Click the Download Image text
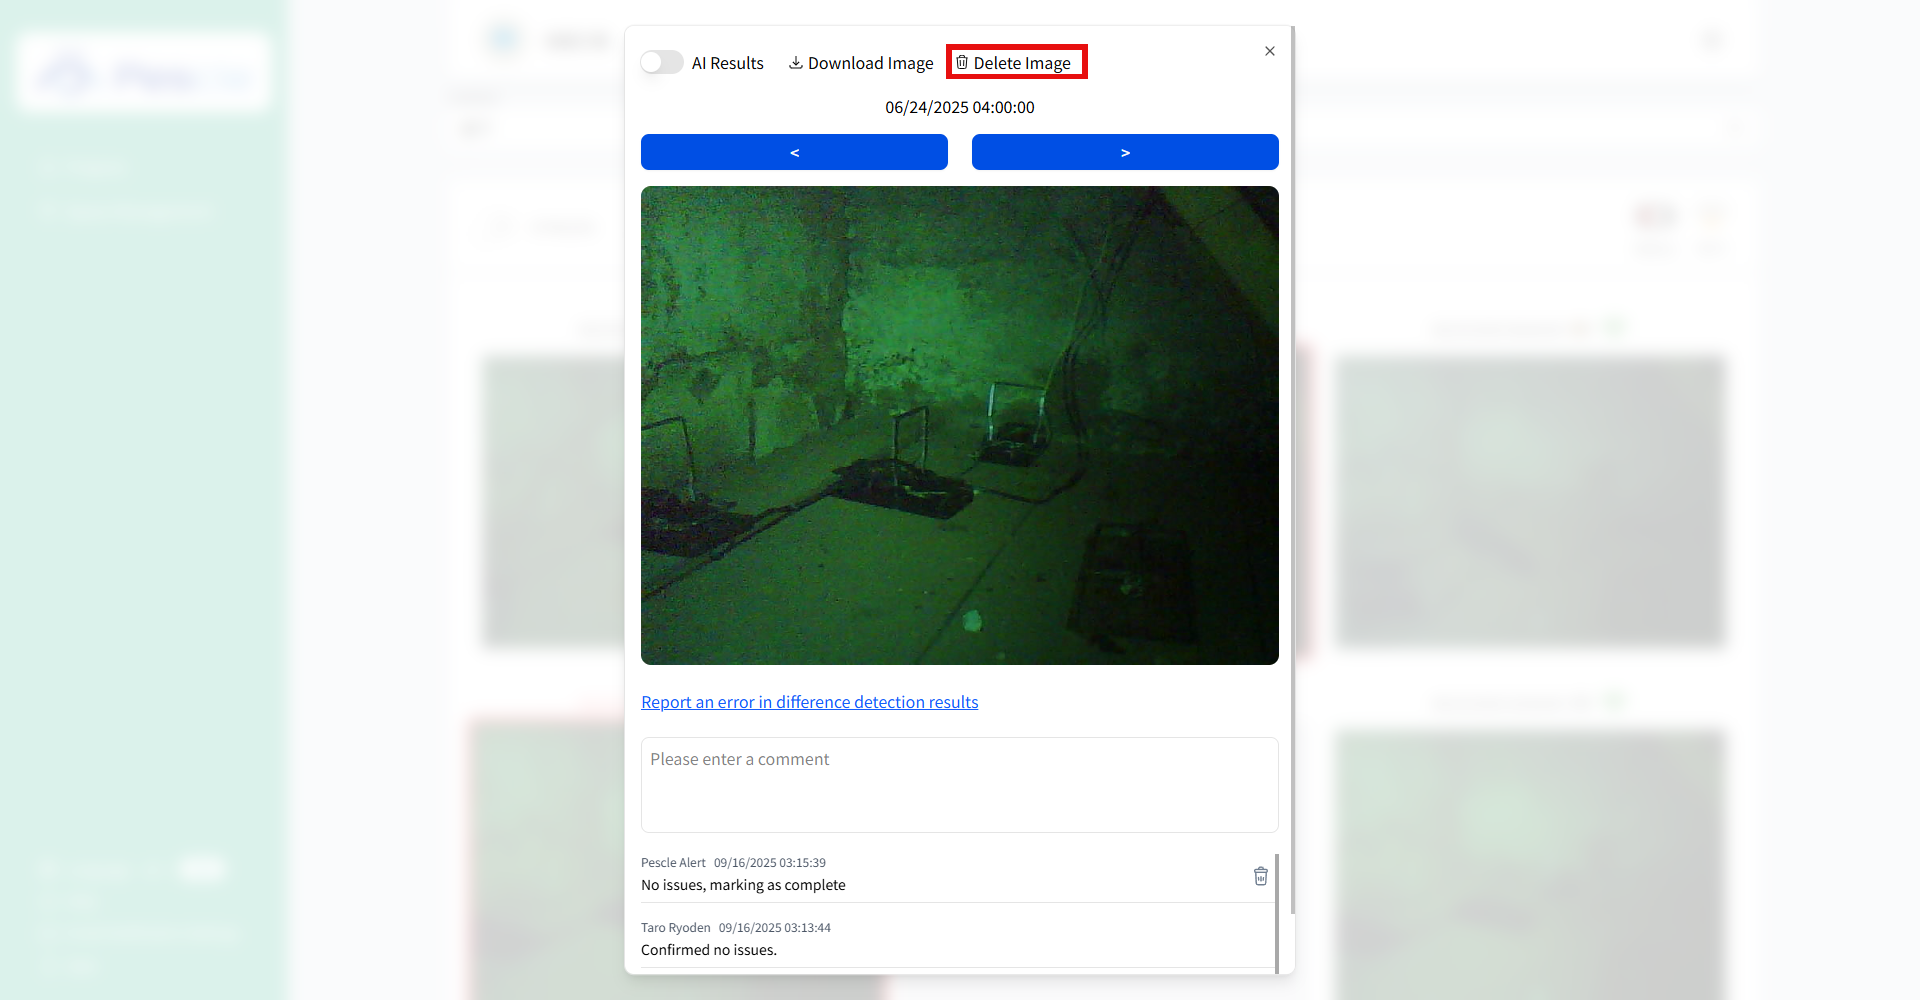The image size is (1920, 1000). [x=870, y=63]
